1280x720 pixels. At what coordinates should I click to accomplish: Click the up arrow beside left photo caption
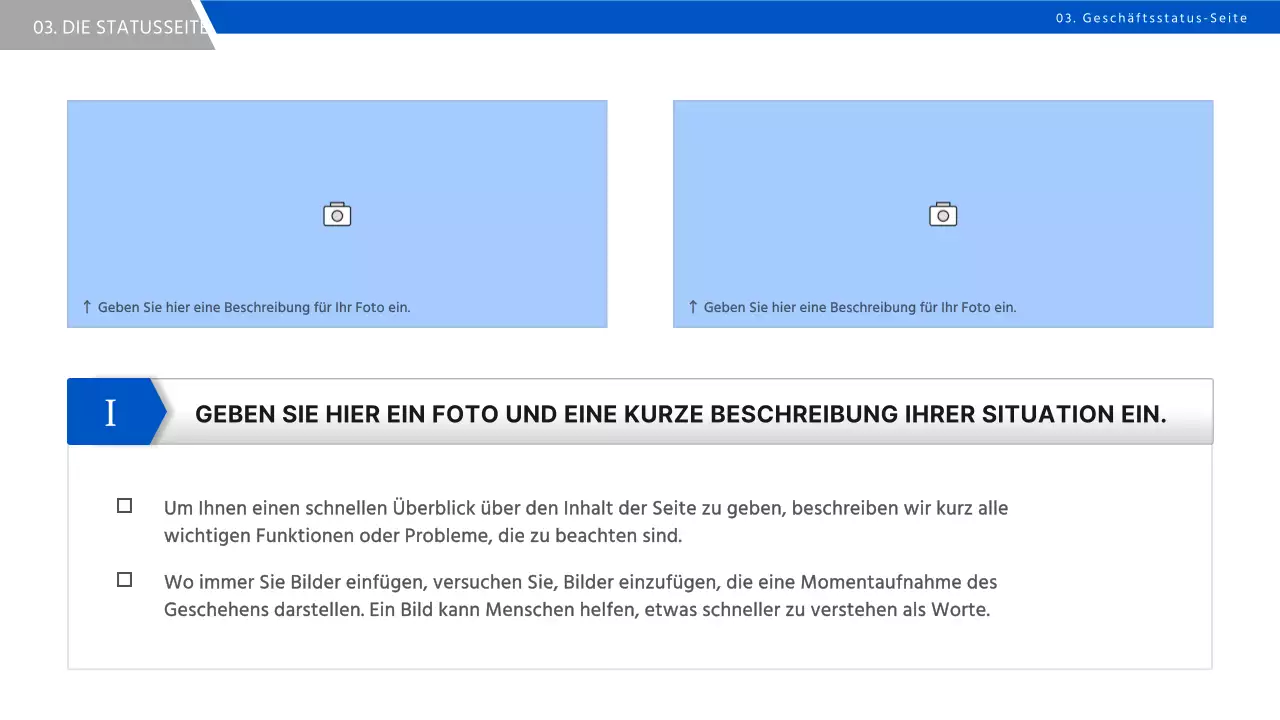point(86,307)
